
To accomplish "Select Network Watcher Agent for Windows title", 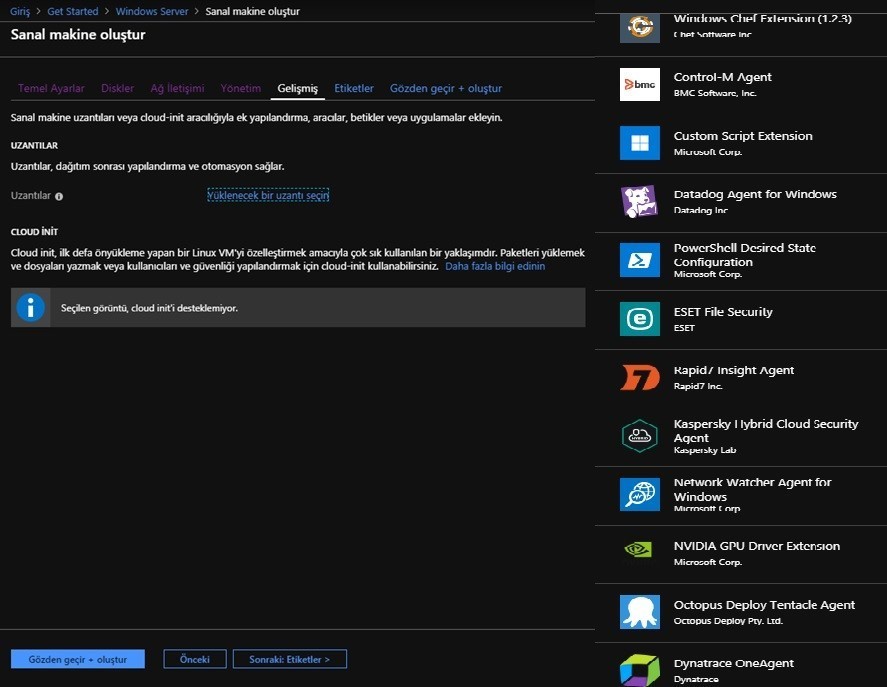I will tap(752, 490).
